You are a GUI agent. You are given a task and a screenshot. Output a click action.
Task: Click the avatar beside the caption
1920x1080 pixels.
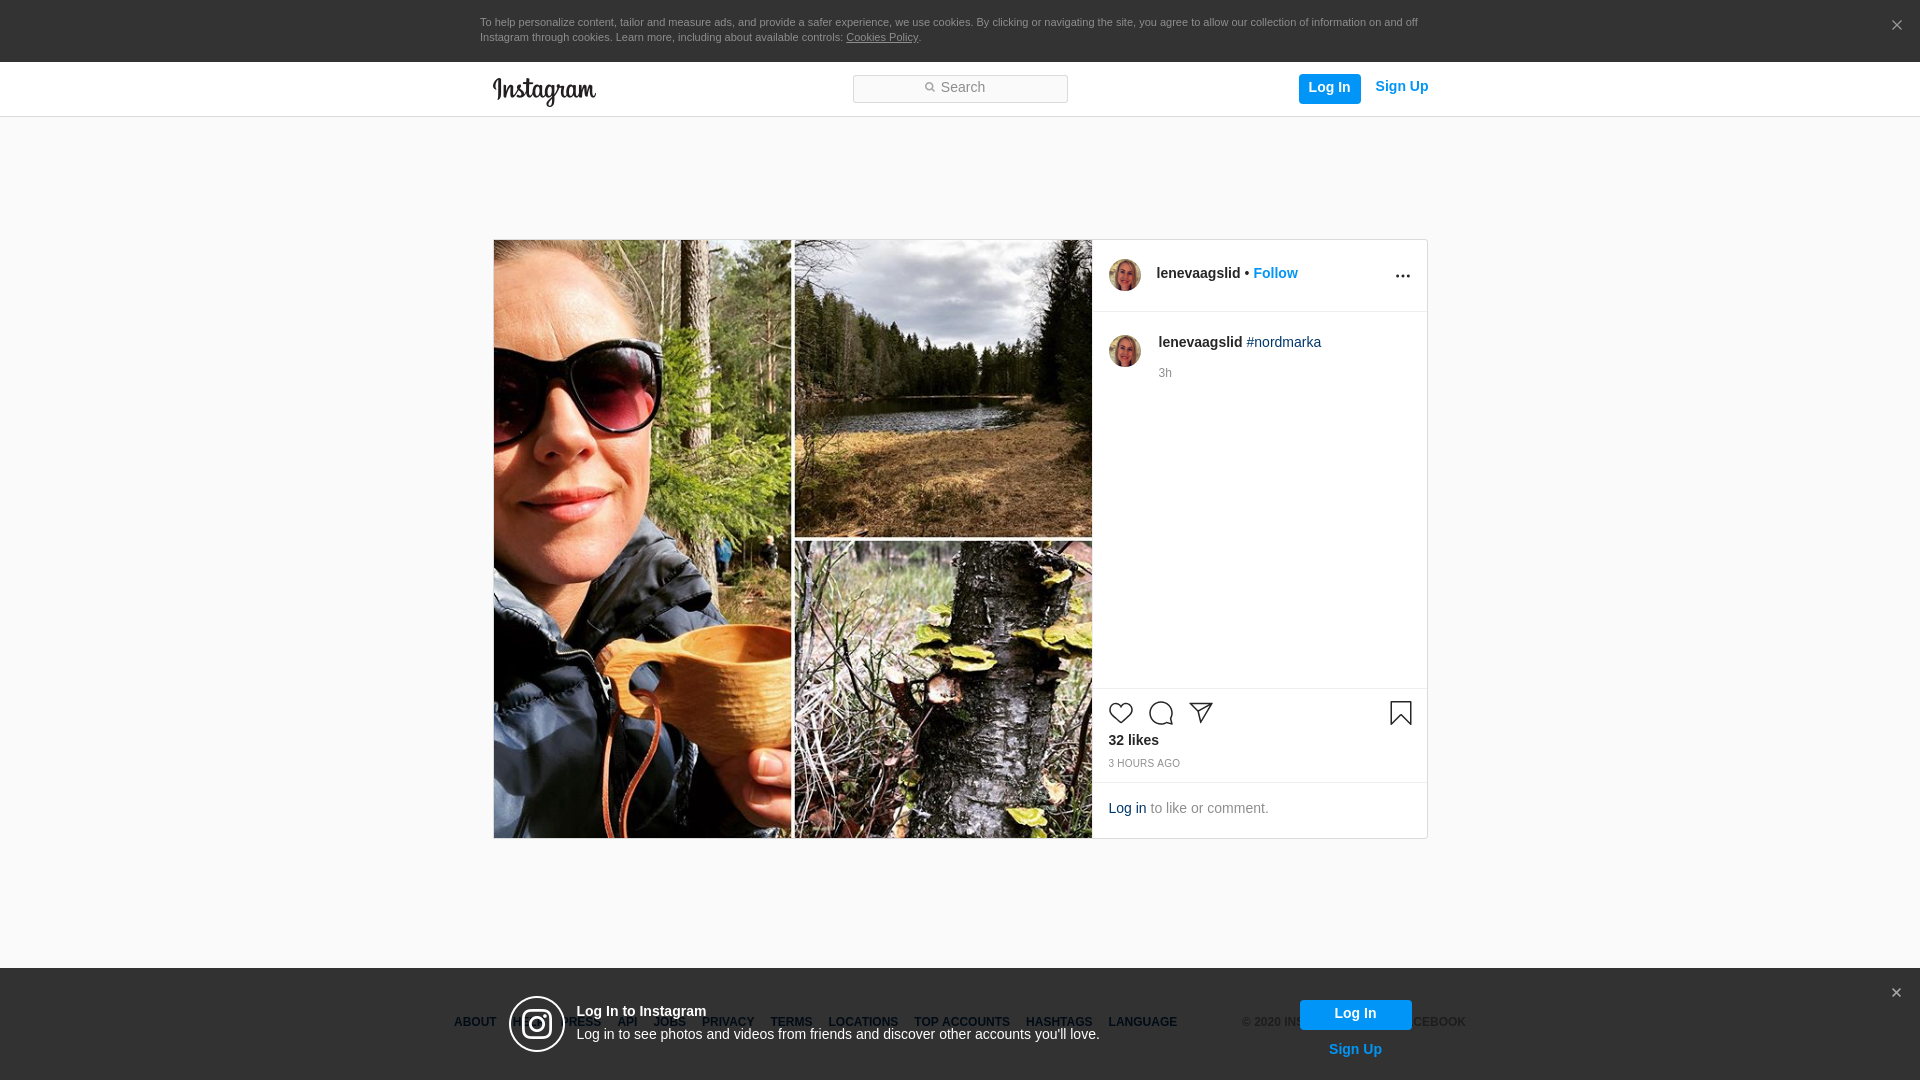click(1124, 351)
